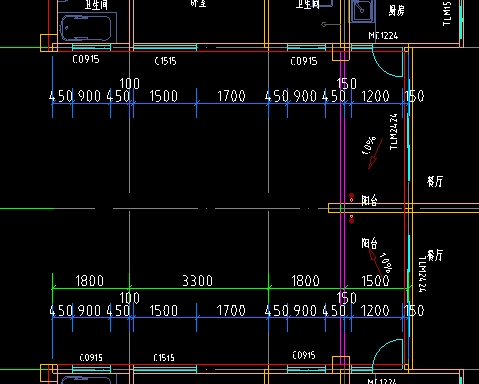Screen dimensions: 479x384
Task: Select the 阳台 label beside the drain marker
Action: click(370, 200)
